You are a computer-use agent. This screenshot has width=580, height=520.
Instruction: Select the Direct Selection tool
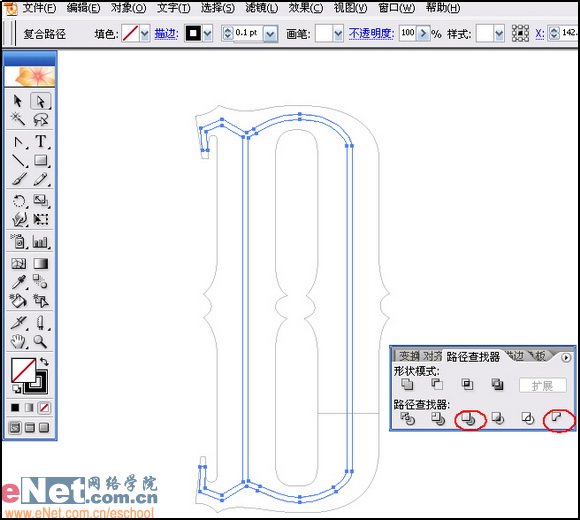pyautogui.click(x=40, y=101)
